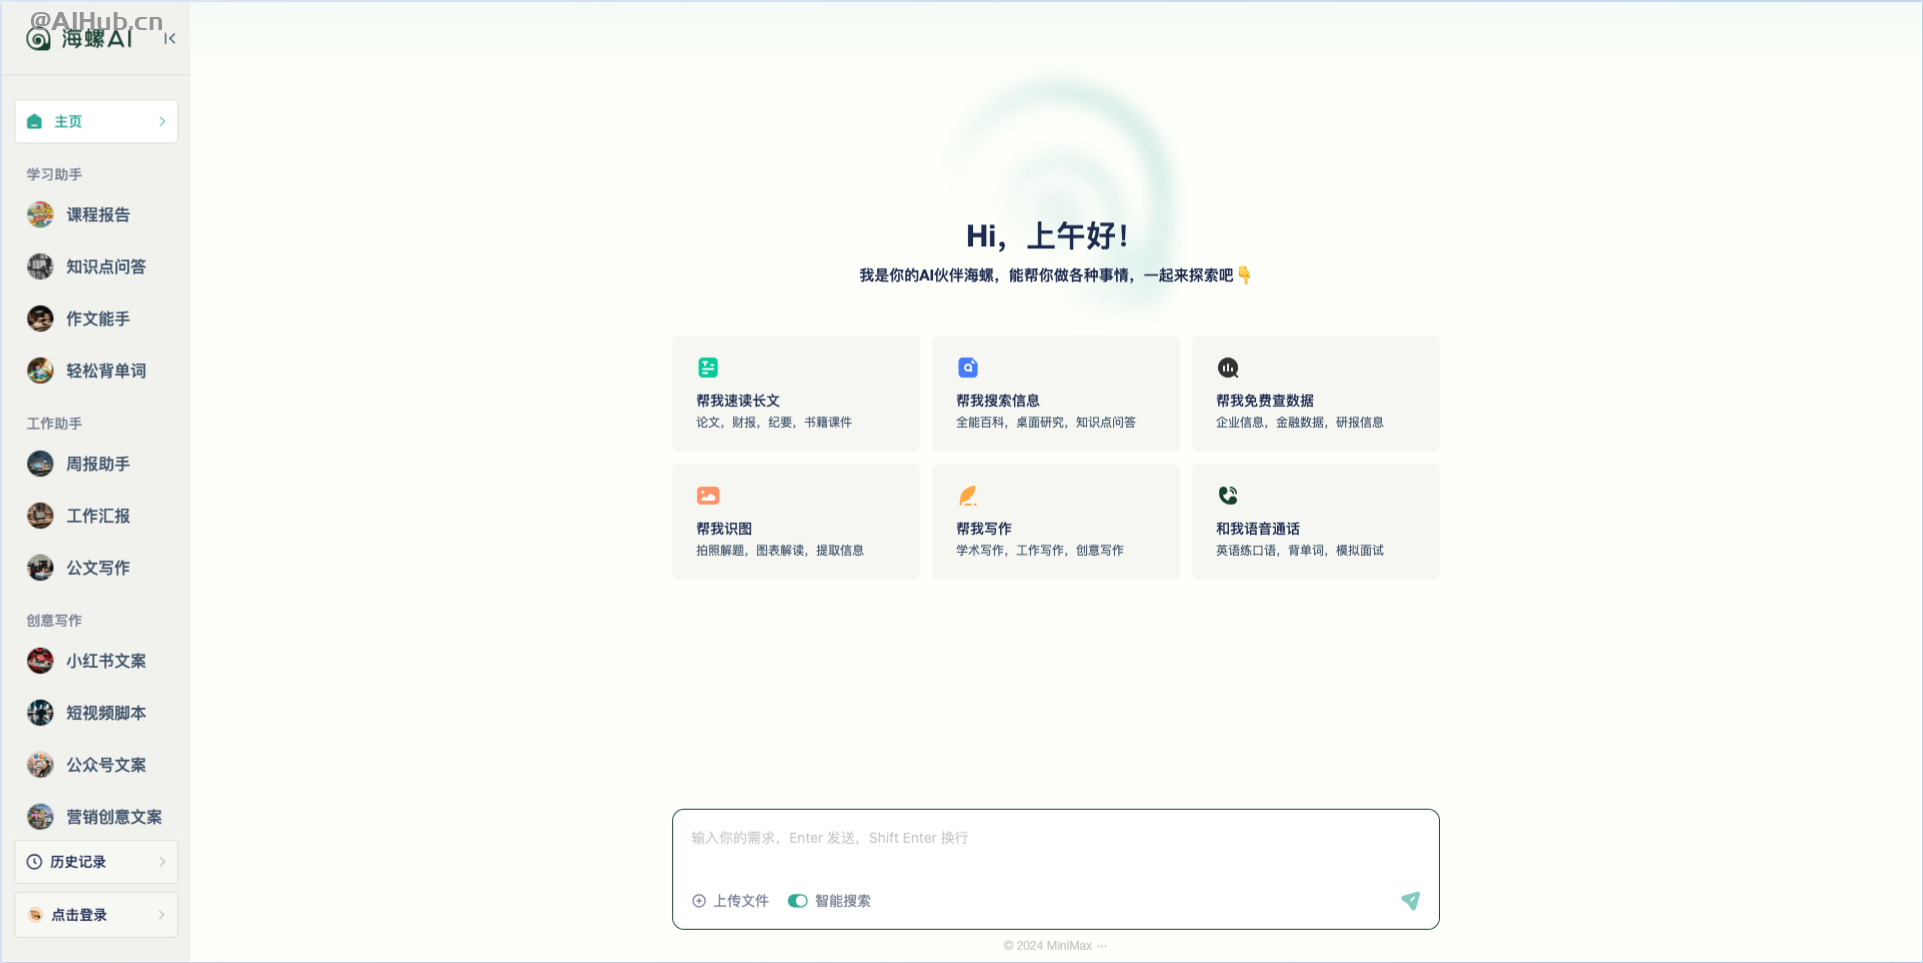The height and width of the screenshot is (963, 1923).
Task: Open the 帮我写作 card
Action: point(1055,521)
